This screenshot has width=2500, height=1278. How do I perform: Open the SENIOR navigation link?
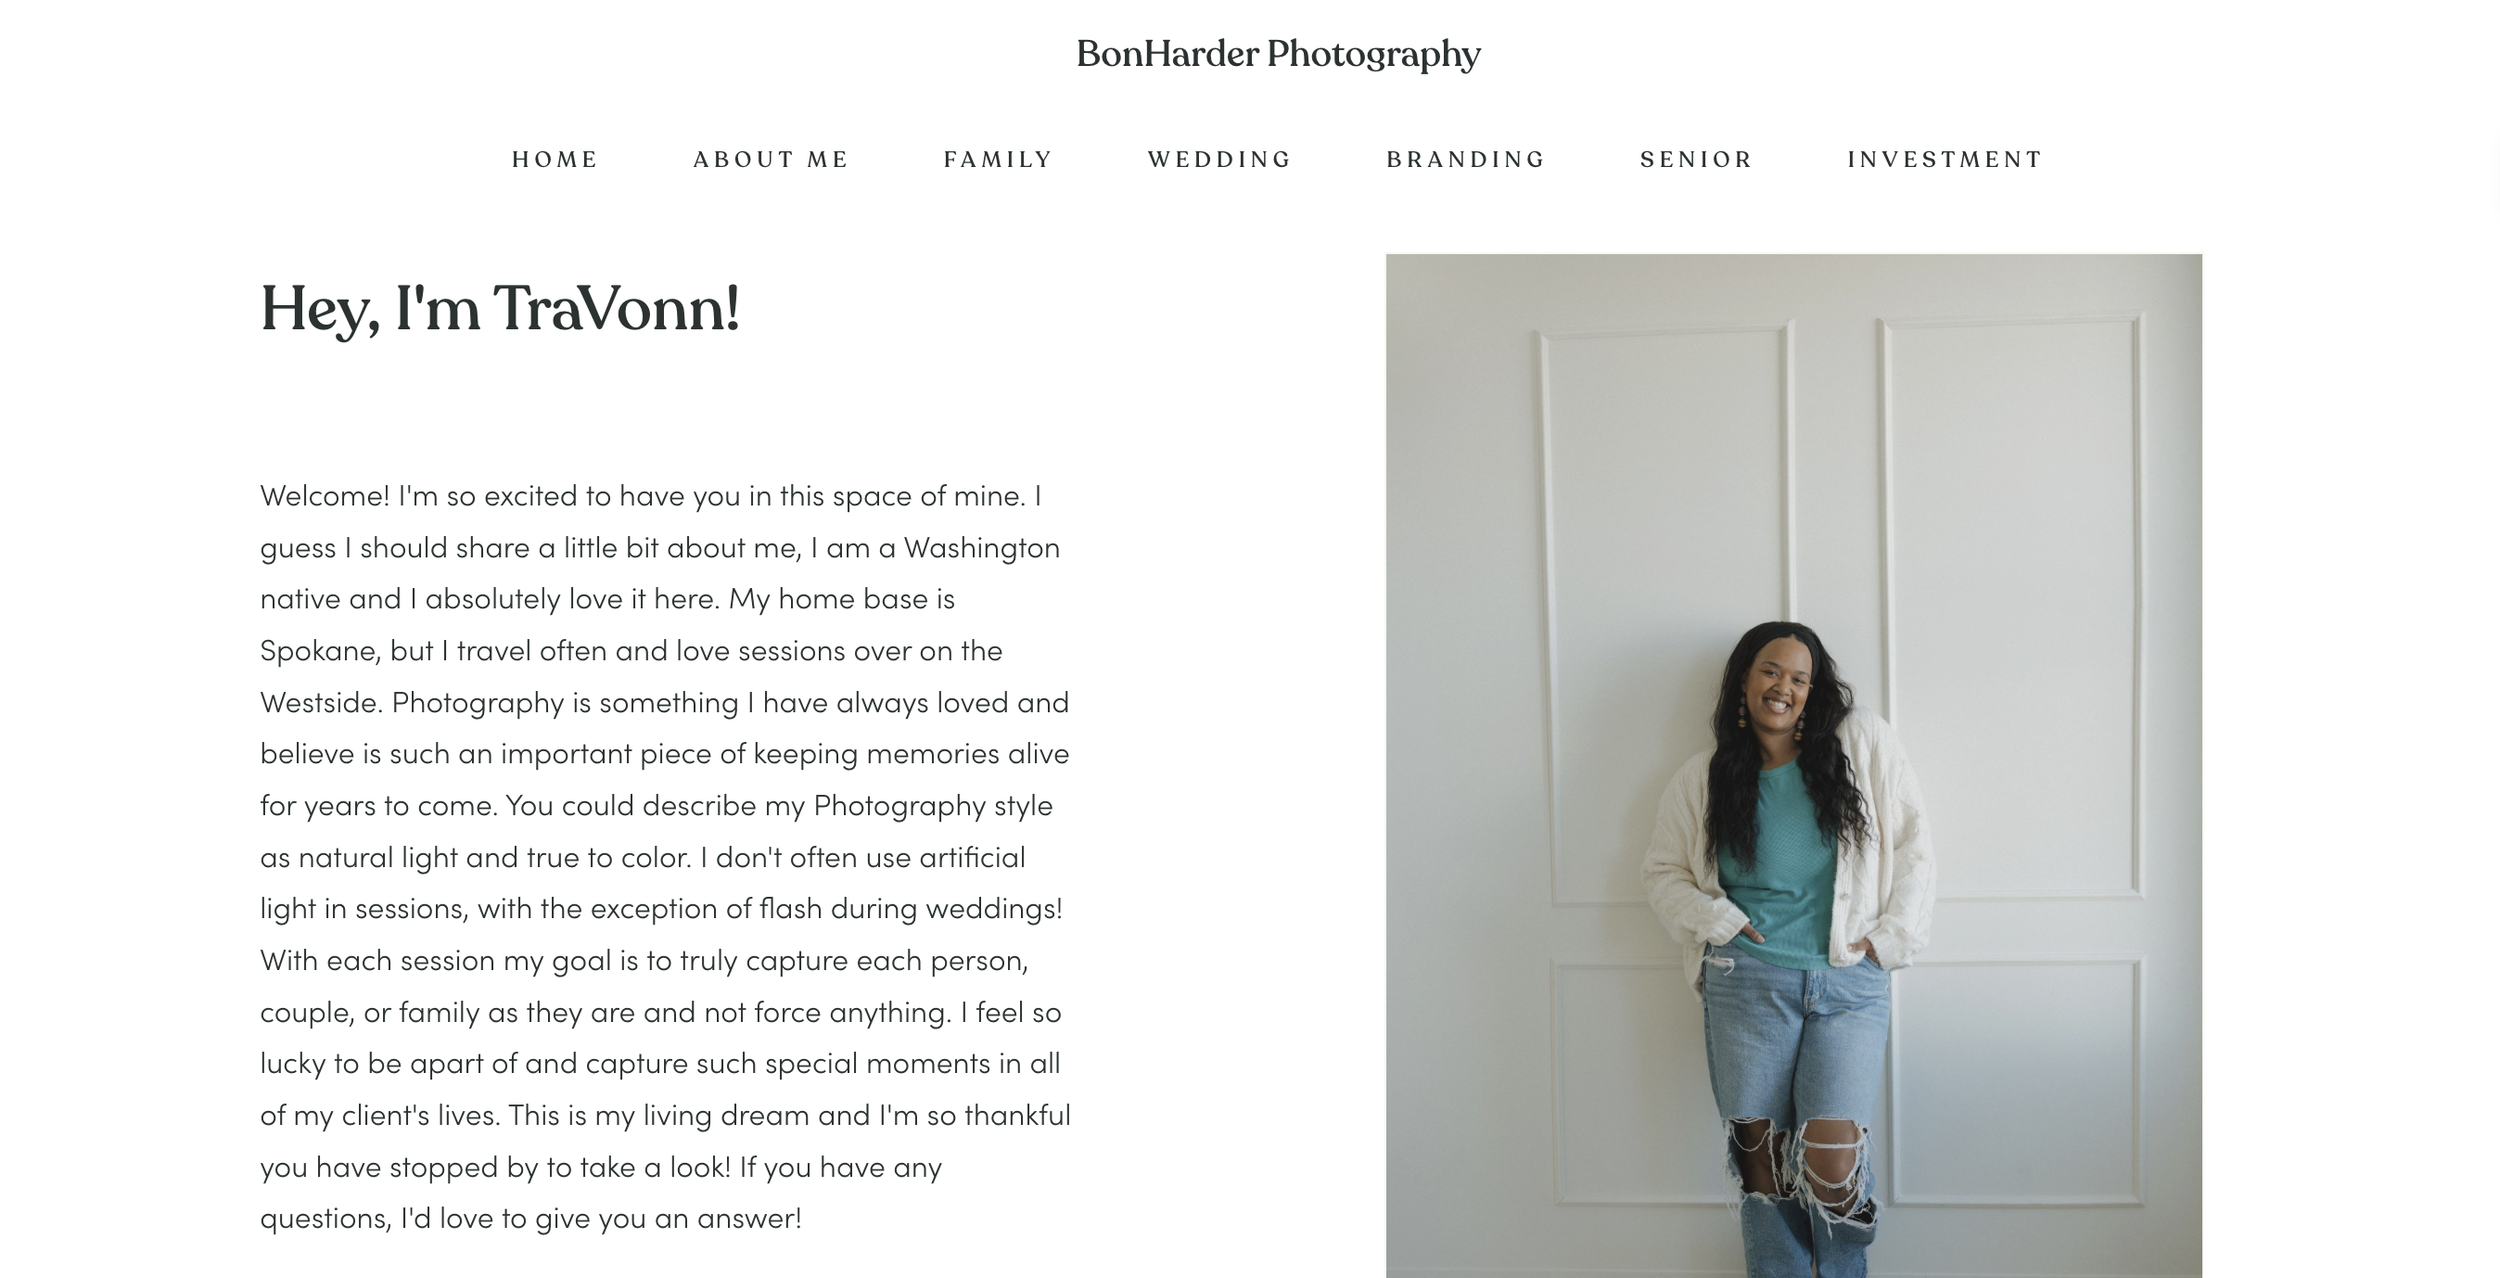point(1697,159)
